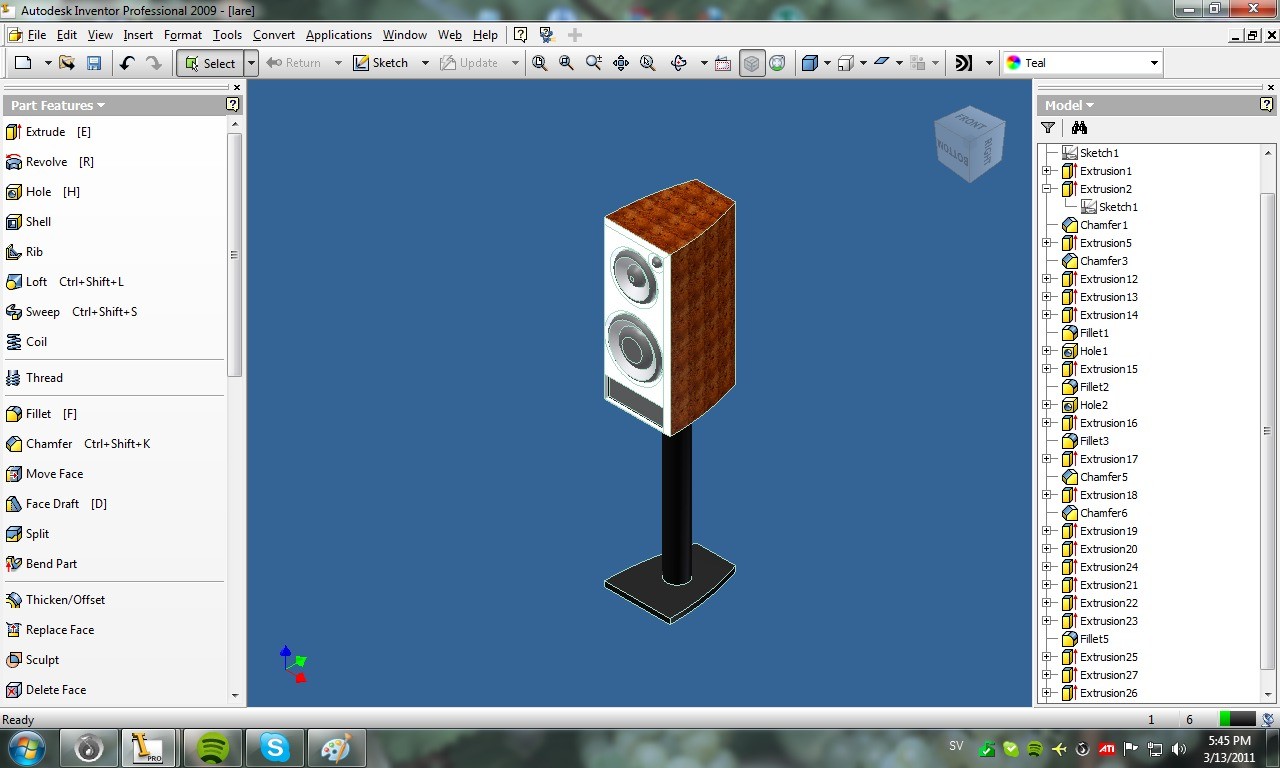Click the ViewCube in the viewport

click(x=965, y=144)
